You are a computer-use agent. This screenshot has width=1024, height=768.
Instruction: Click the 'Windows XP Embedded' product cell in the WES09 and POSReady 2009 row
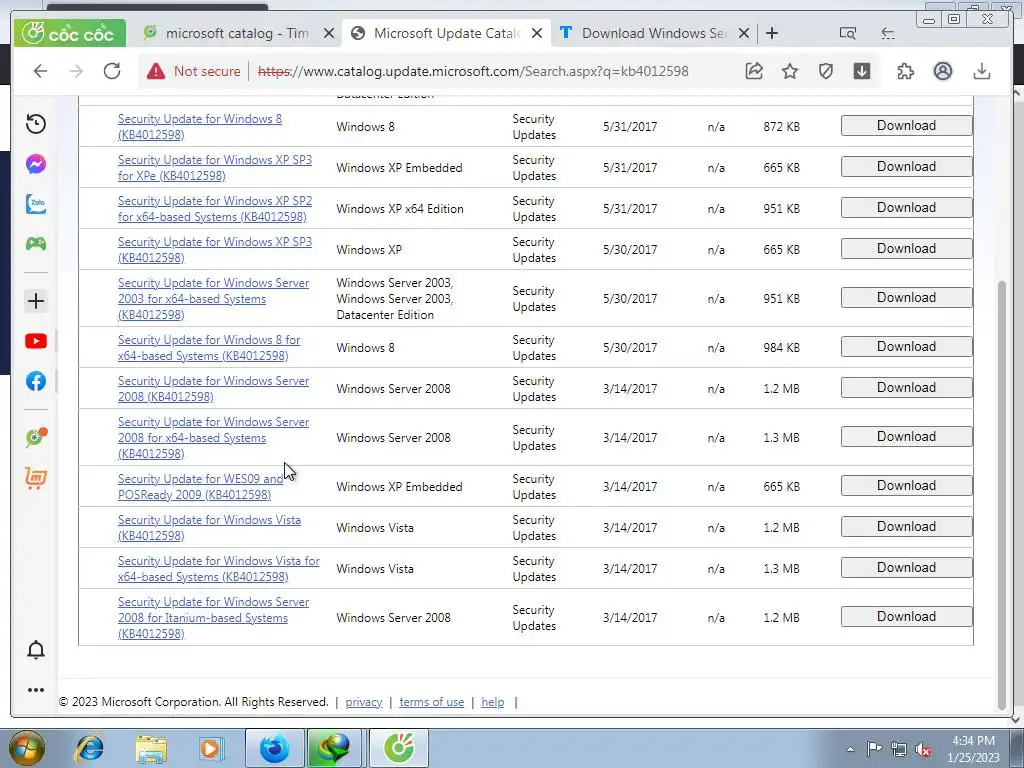(x=399, y=487)
